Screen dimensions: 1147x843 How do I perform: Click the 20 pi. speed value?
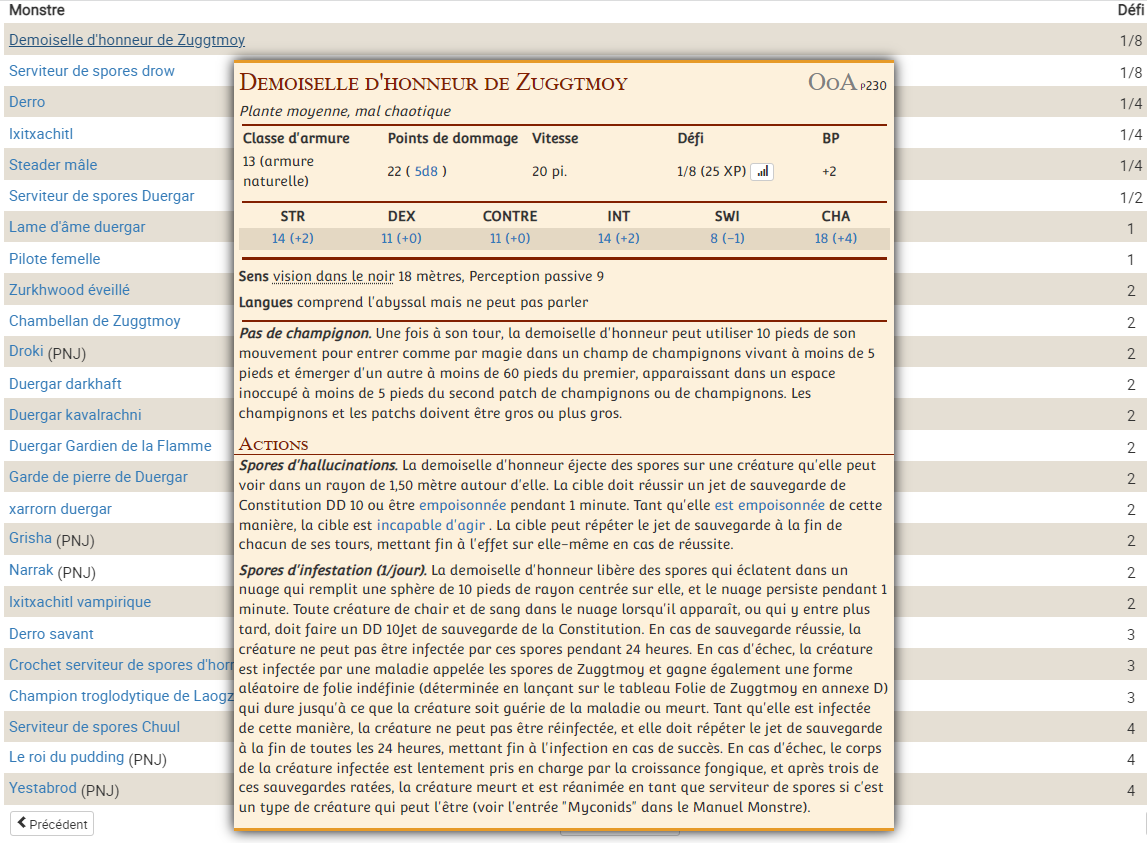click(549, 171)
